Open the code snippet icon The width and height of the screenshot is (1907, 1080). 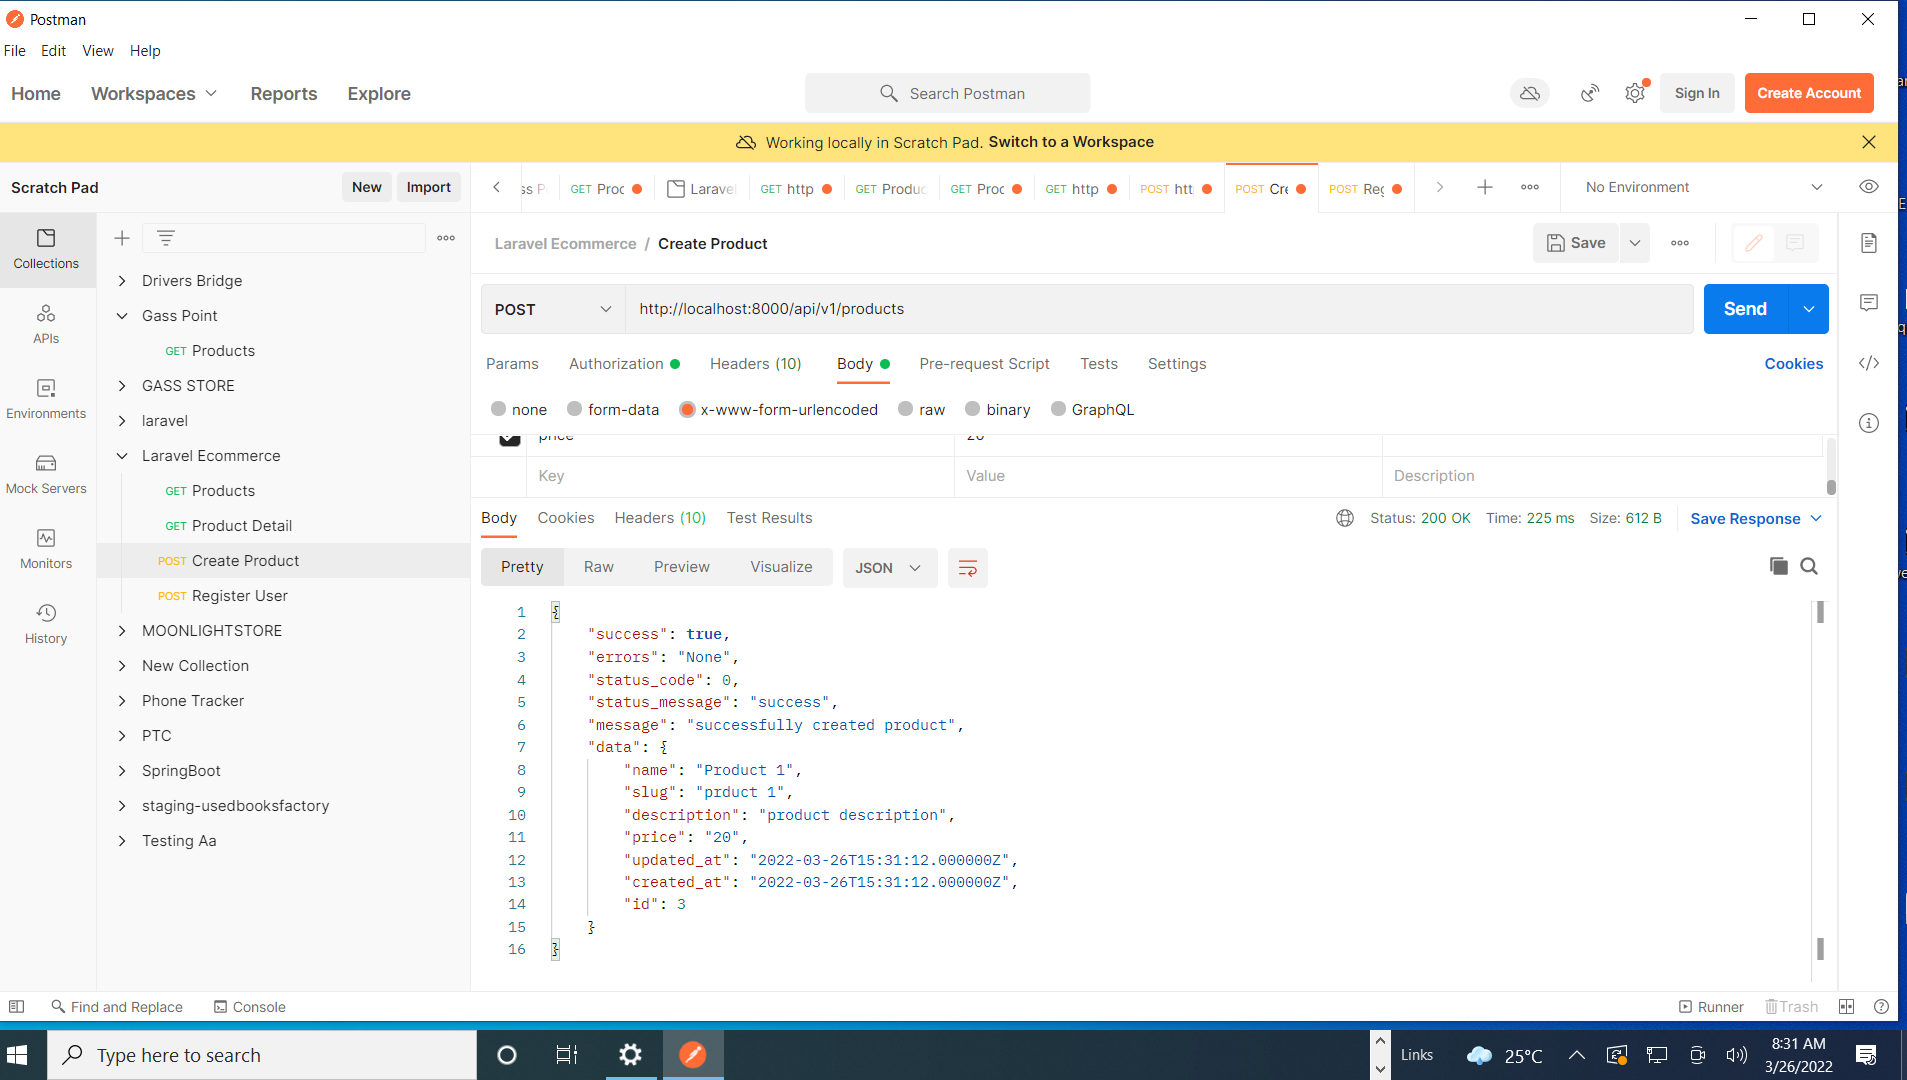[x=1868, y=363]
